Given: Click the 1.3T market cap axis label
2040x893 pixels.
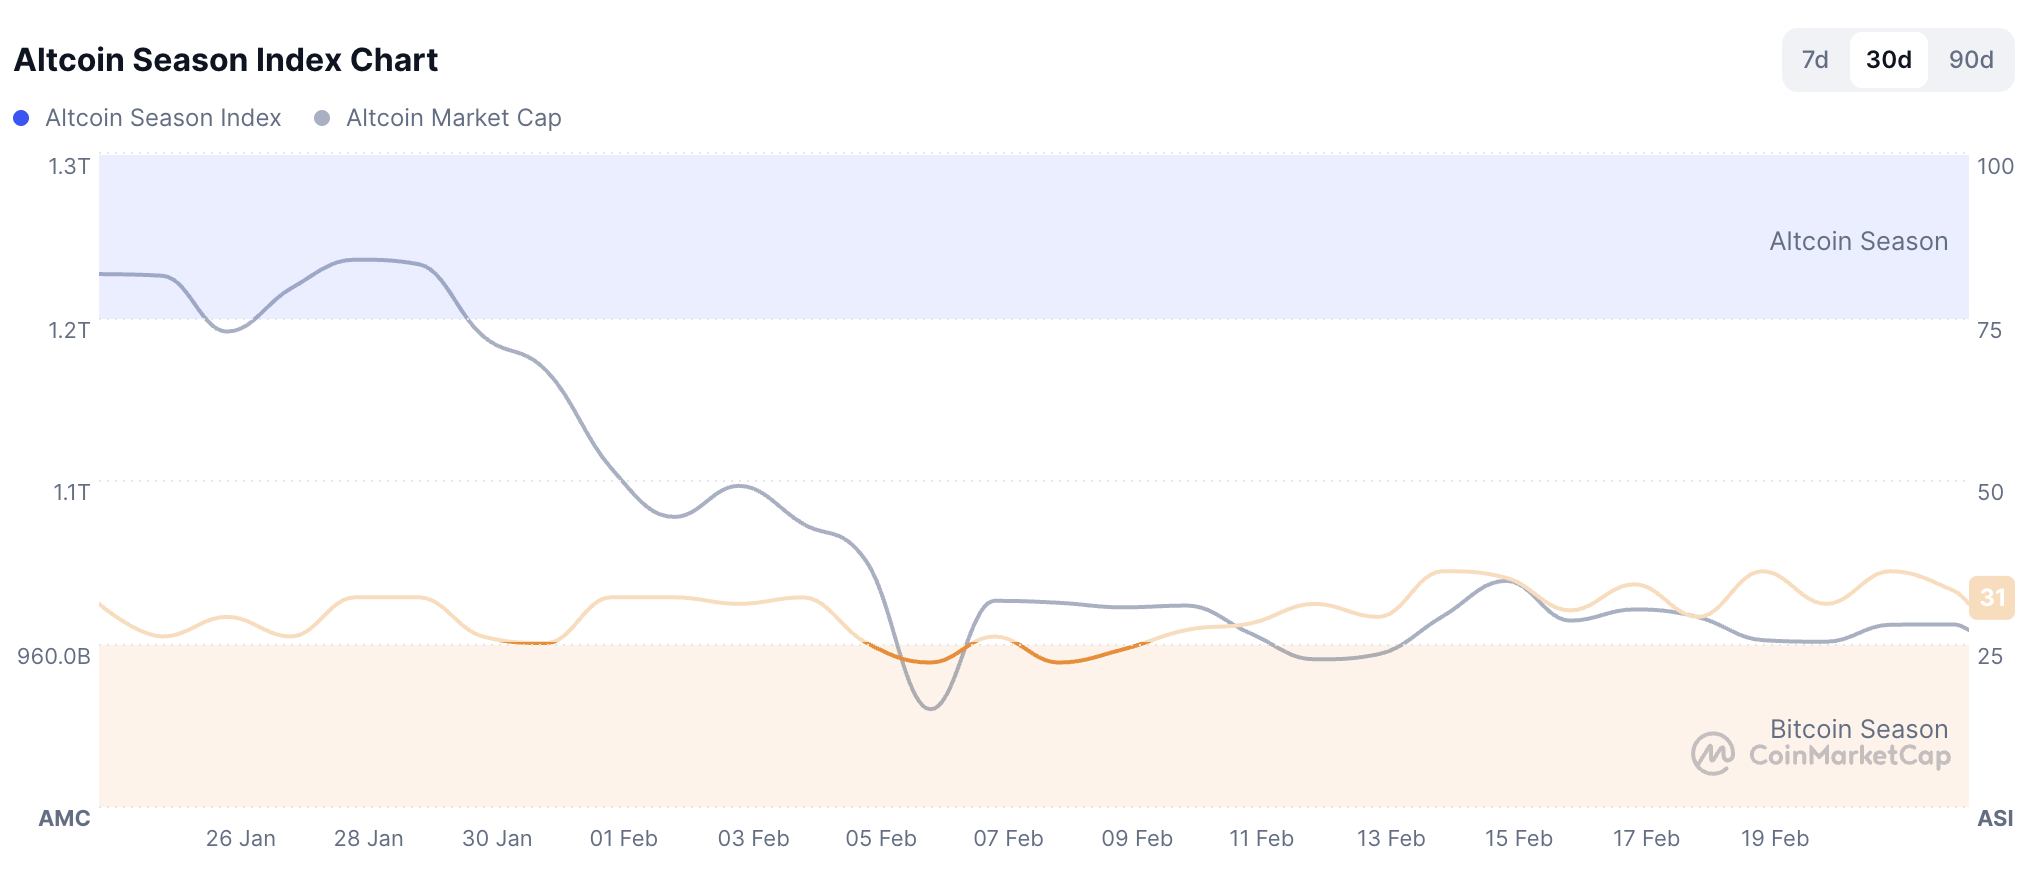Looking at the screenshot, I should (69, 166).
